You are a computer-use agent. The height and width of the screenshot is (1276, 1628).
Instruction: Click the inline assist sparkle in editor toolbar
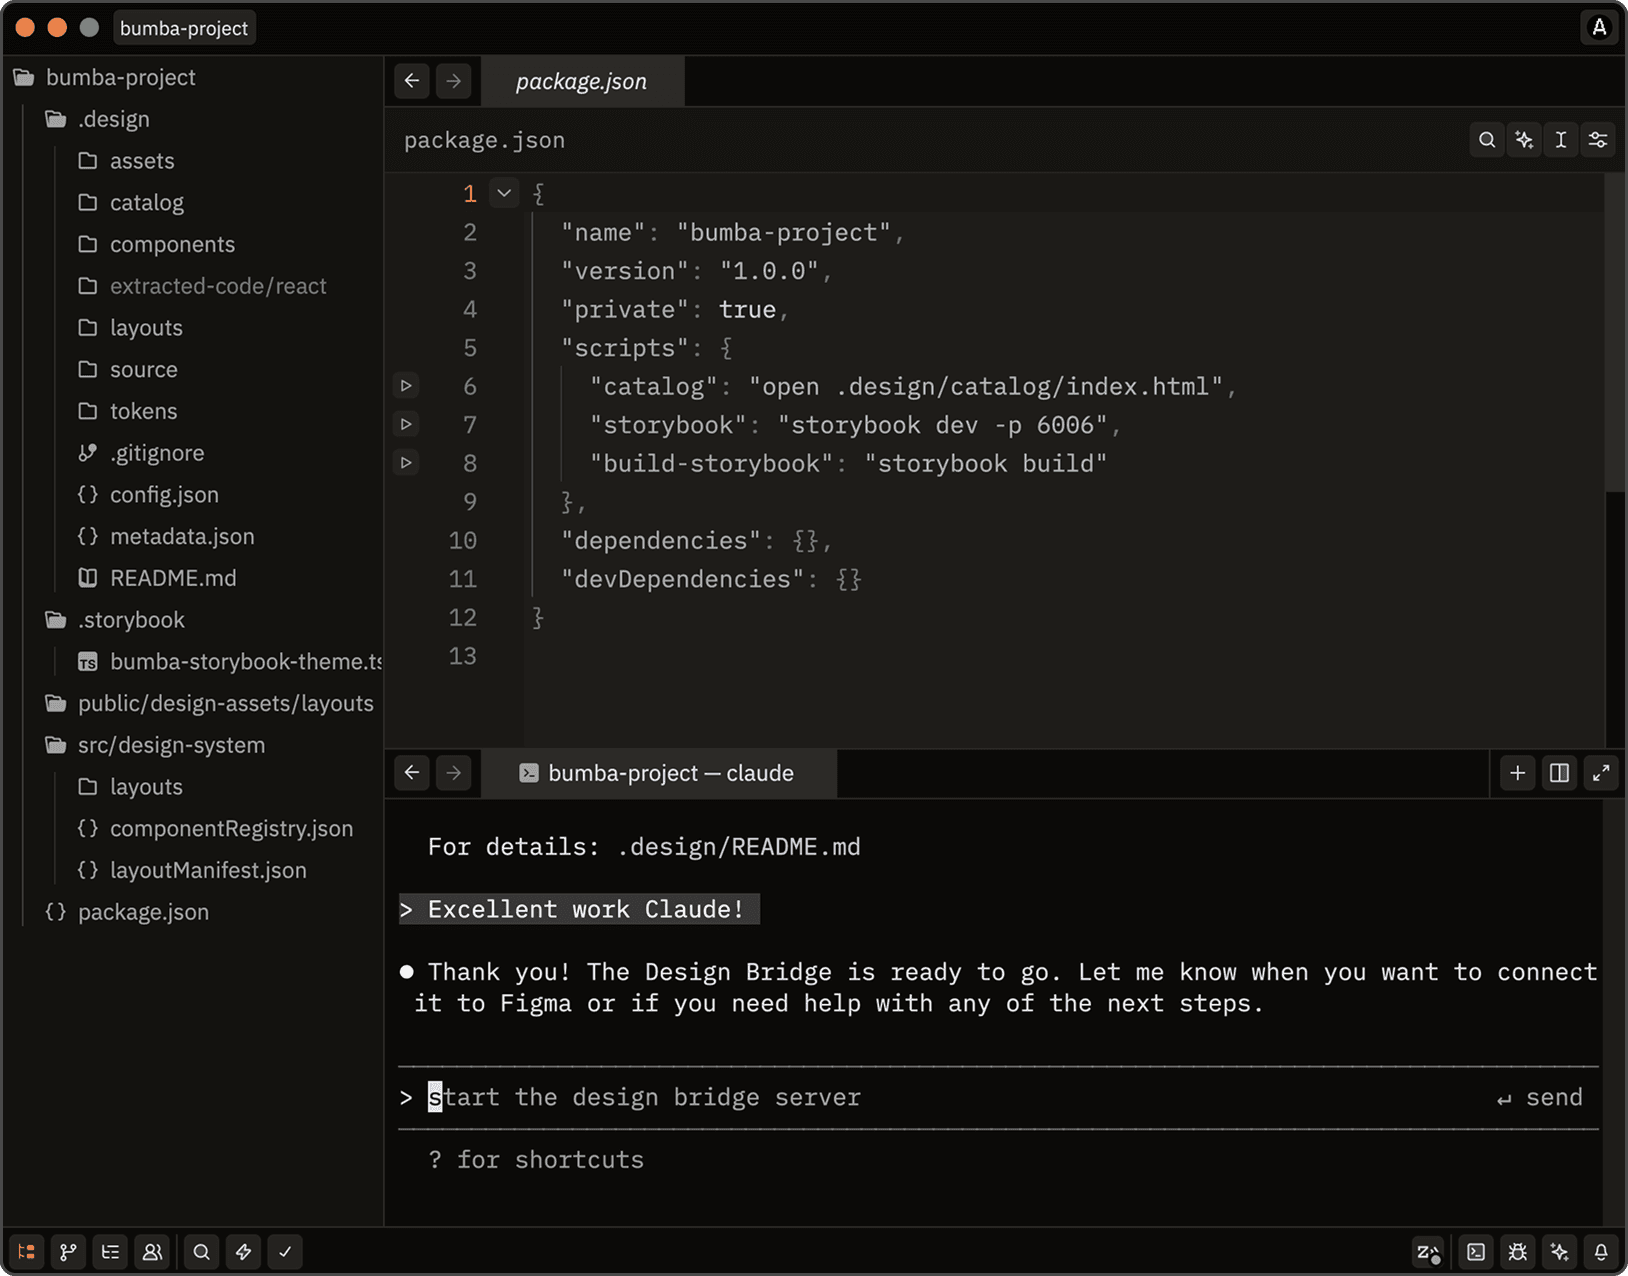point(1524,140)
